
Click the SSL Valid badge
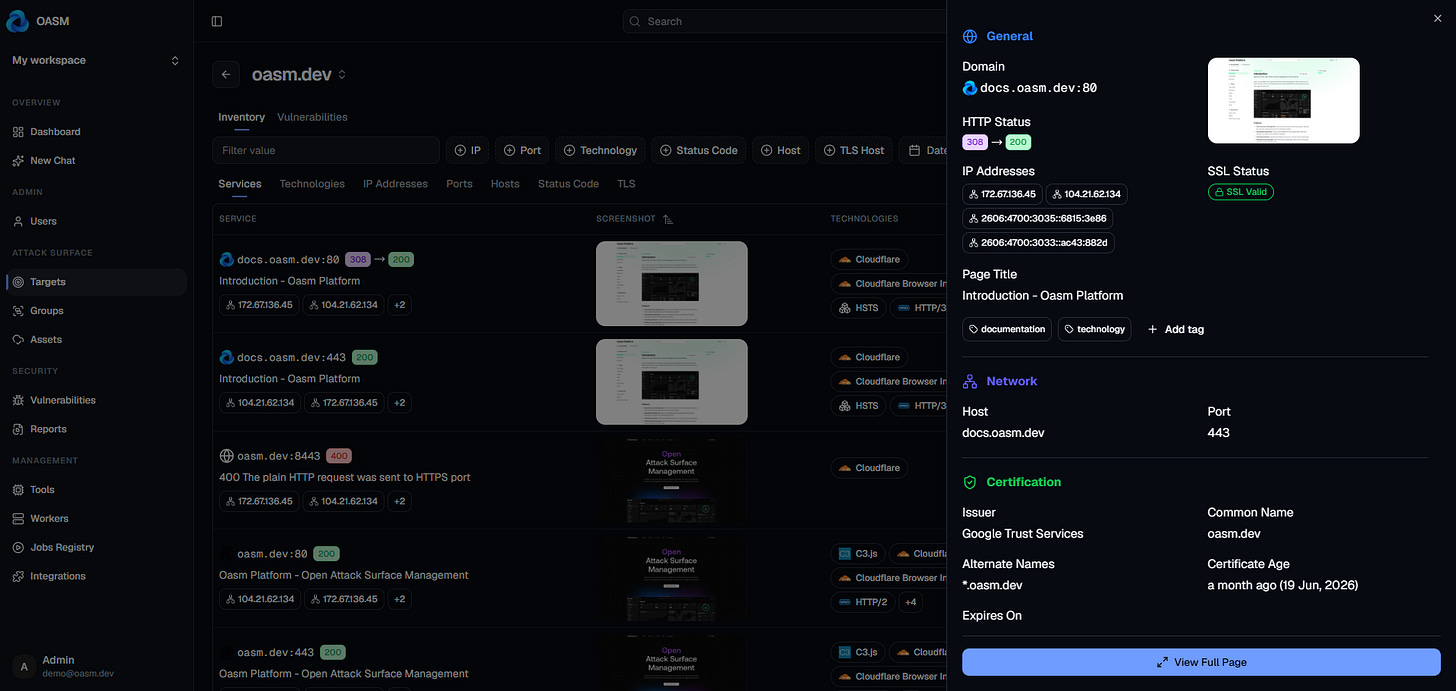pyautogui.click(x=1241, y=192)
